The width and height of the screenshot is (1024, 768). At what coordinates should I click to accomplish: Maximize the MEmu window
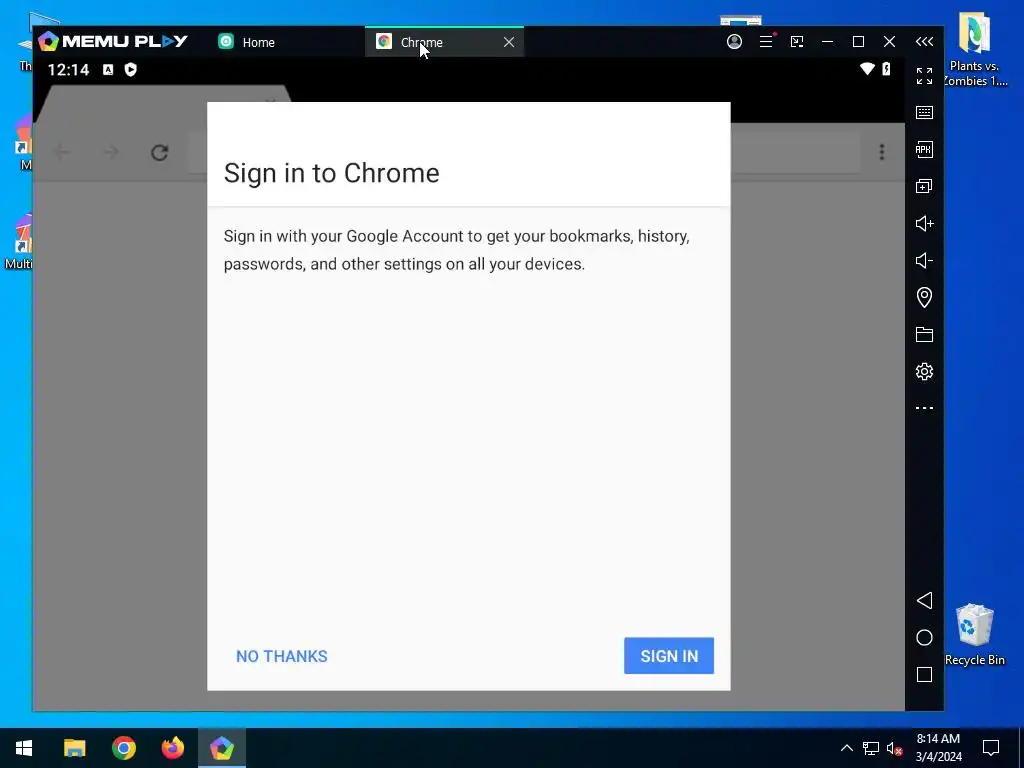click(858, 42)
